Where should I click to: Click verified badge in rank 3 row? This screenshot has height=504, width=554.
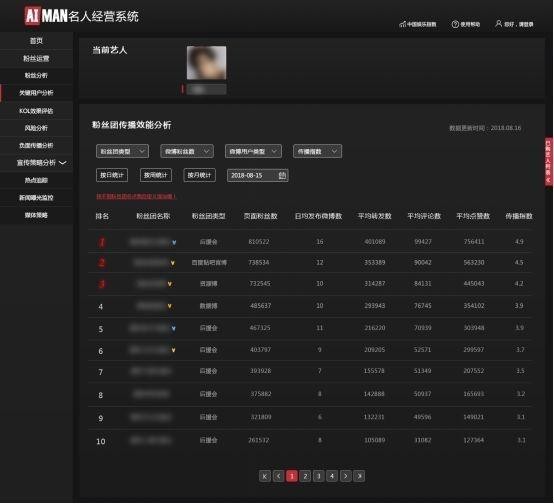[x=170, y=284]
